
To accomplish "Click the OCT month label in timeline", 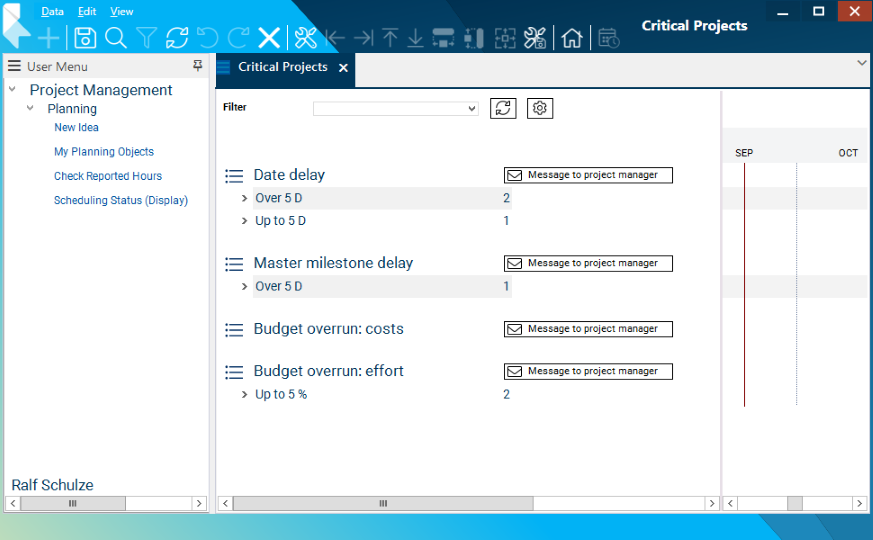I will [848, 153].
